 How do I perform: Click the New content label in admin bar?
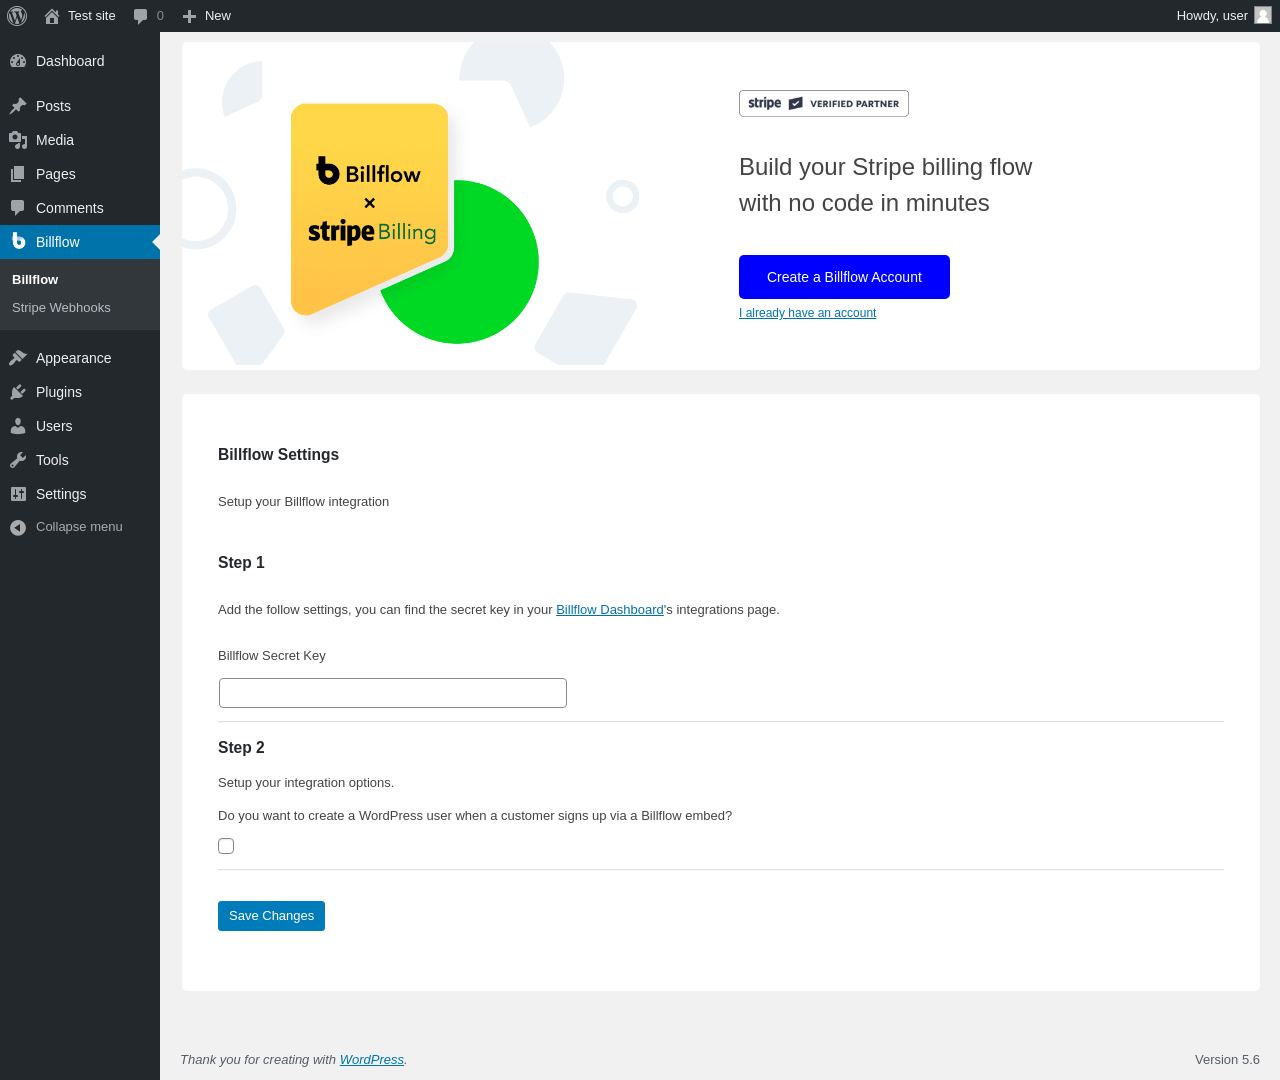coord(218,16)
